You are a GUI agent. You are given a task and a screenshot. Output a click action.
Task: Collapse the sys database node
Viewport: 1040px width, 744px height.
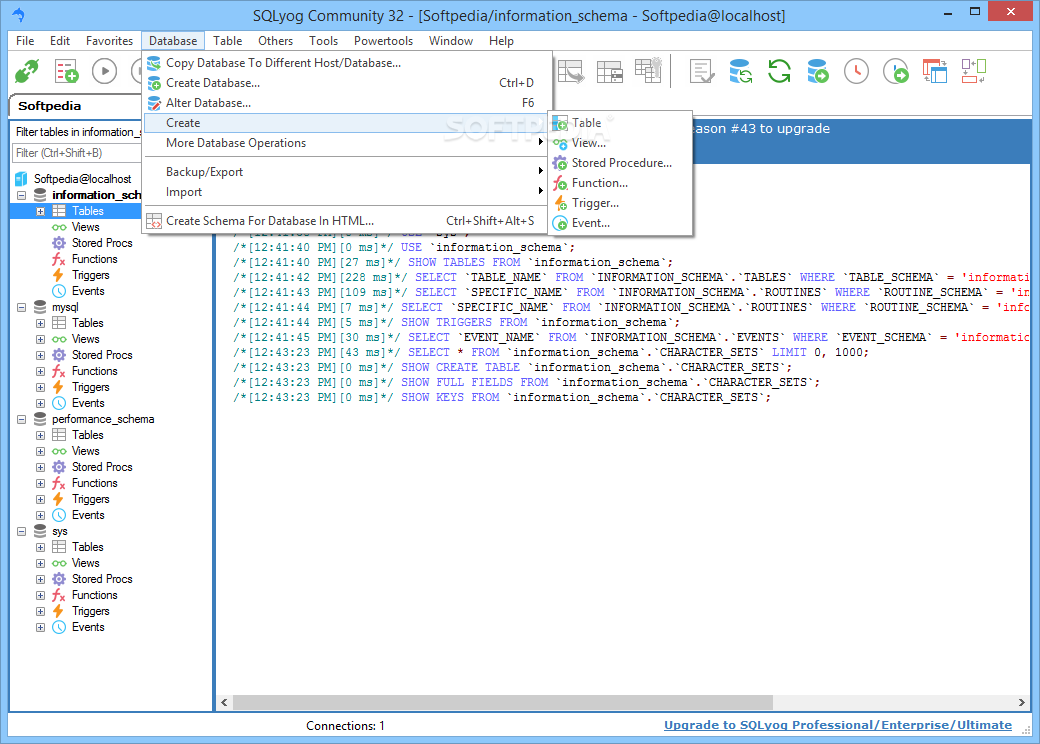(x=22, y=532)
